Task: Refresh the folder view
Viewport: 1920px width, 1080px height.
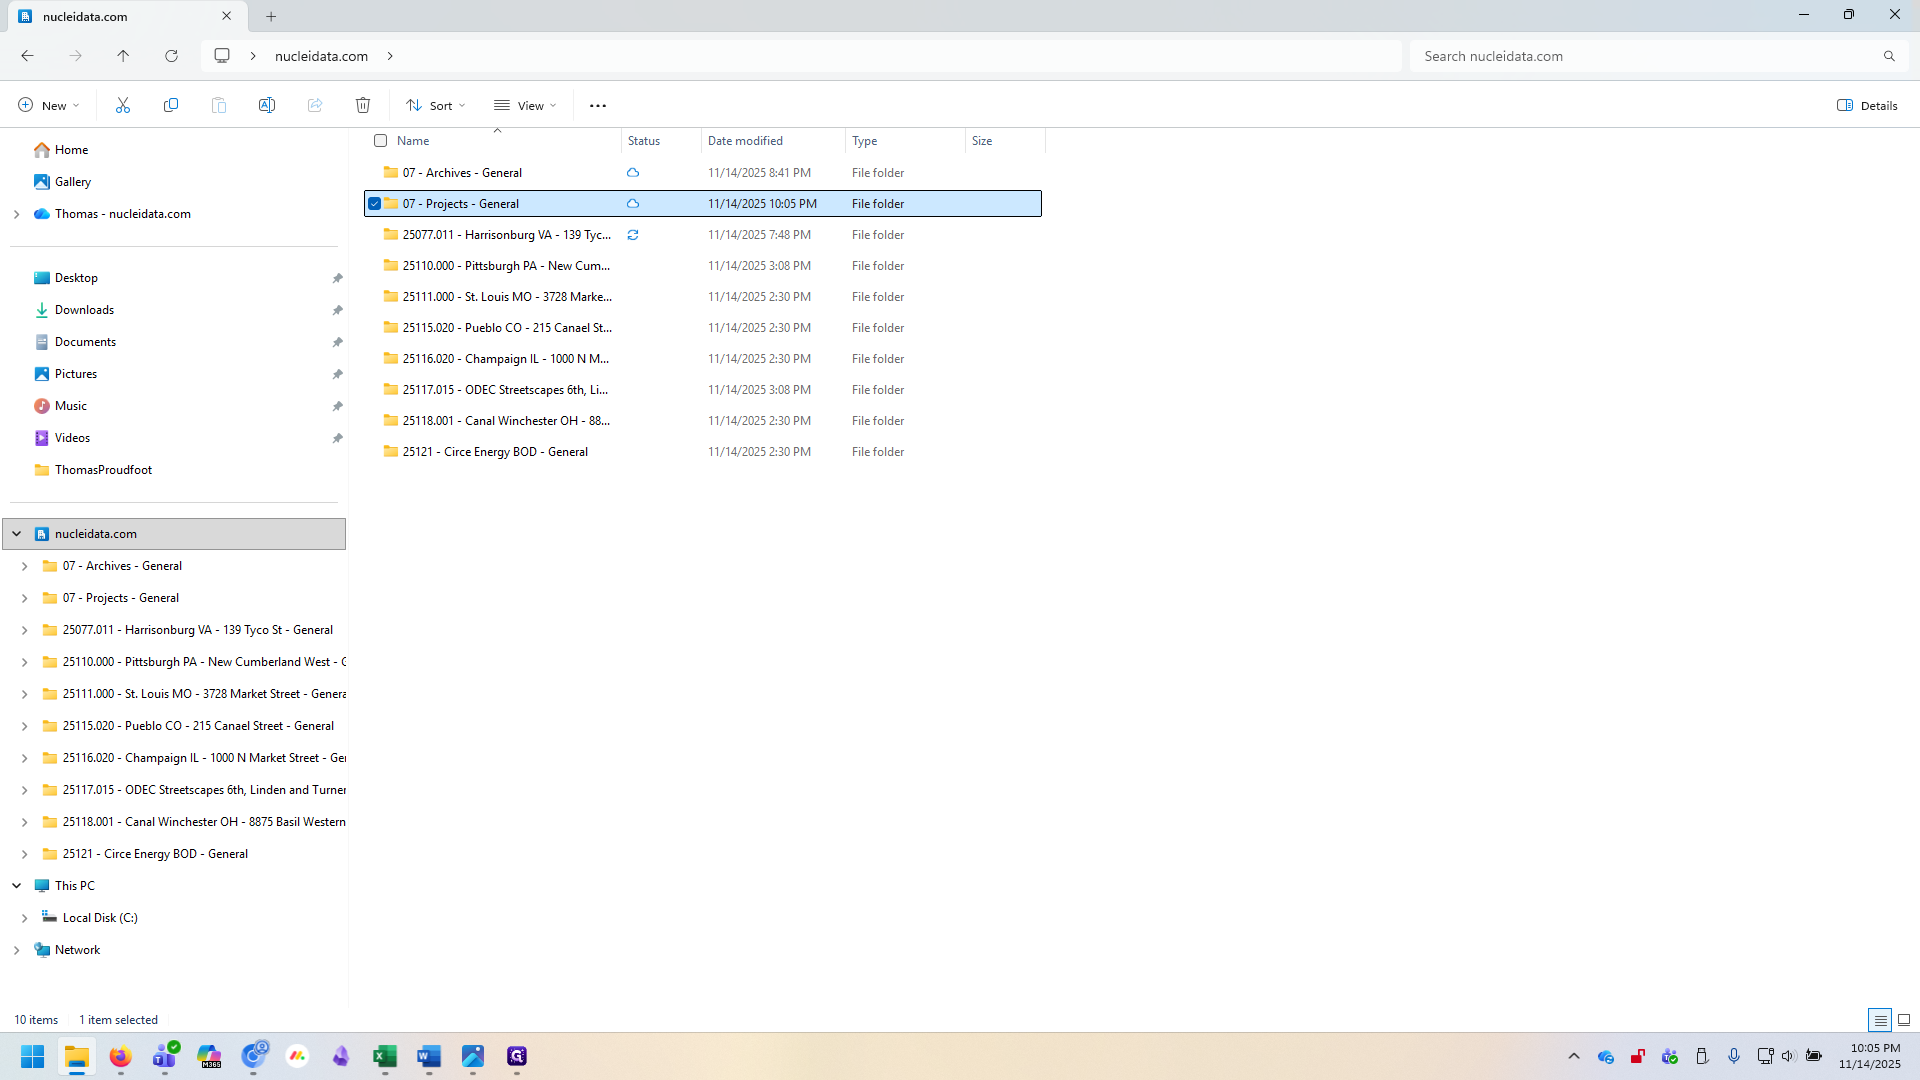Action: [171, 56]
